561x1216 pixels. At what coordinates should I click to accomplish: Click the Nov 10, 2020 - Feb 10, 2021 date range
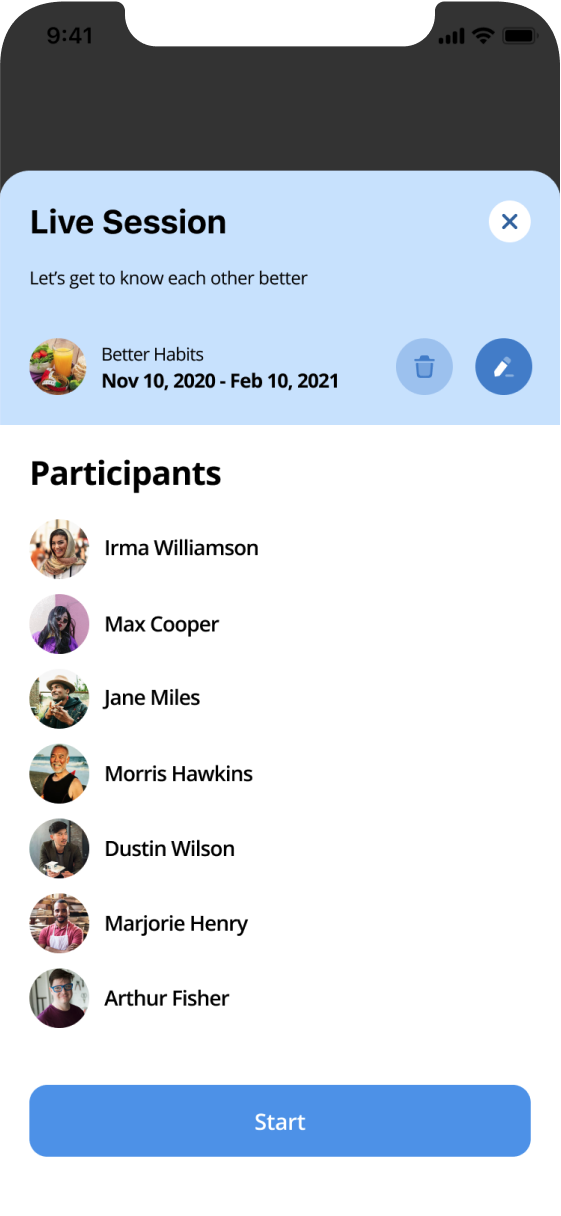[x=220, y=381]
